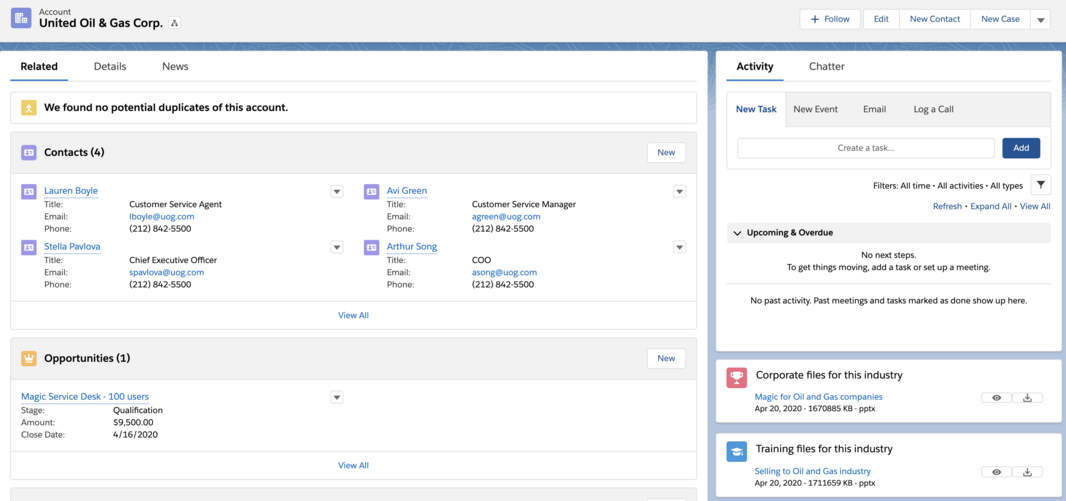The width and height of the screenshot is (1066, 501).
Task: Click the Corporate files trophy icon
Action: [x=737, y=377]
